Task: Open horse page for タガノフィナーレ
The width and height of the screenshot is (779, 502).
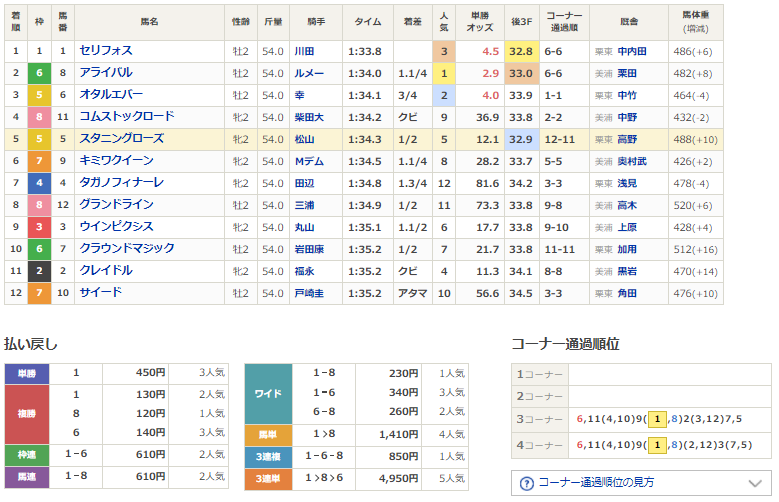Action: [x=122, y=182]
